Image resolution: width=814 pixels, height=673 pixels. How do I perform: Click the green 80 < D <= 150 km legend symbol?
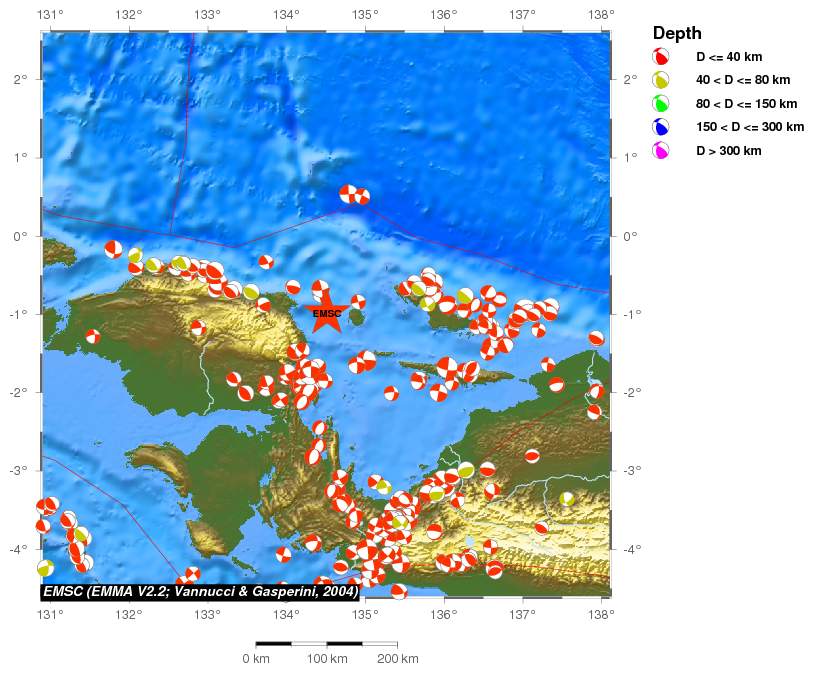[x=661, y=103]
